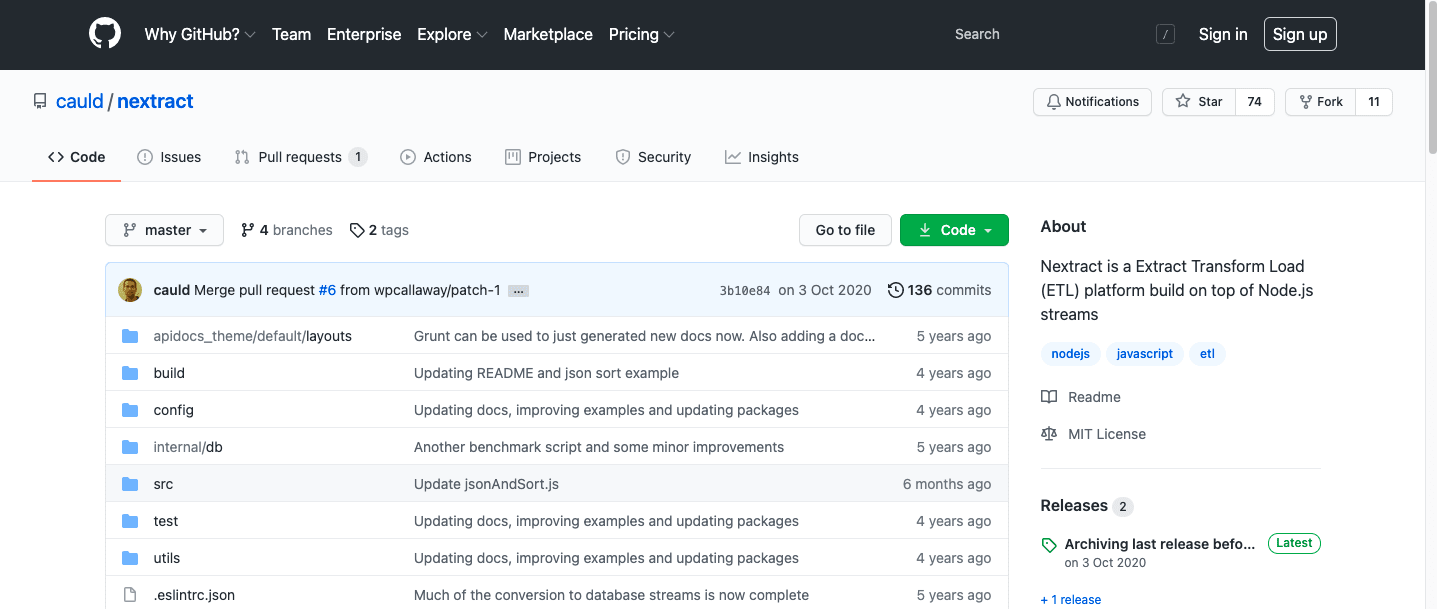Open the GitHub homepage Octocat logo
1437x609 pixels.
point(105,34)
